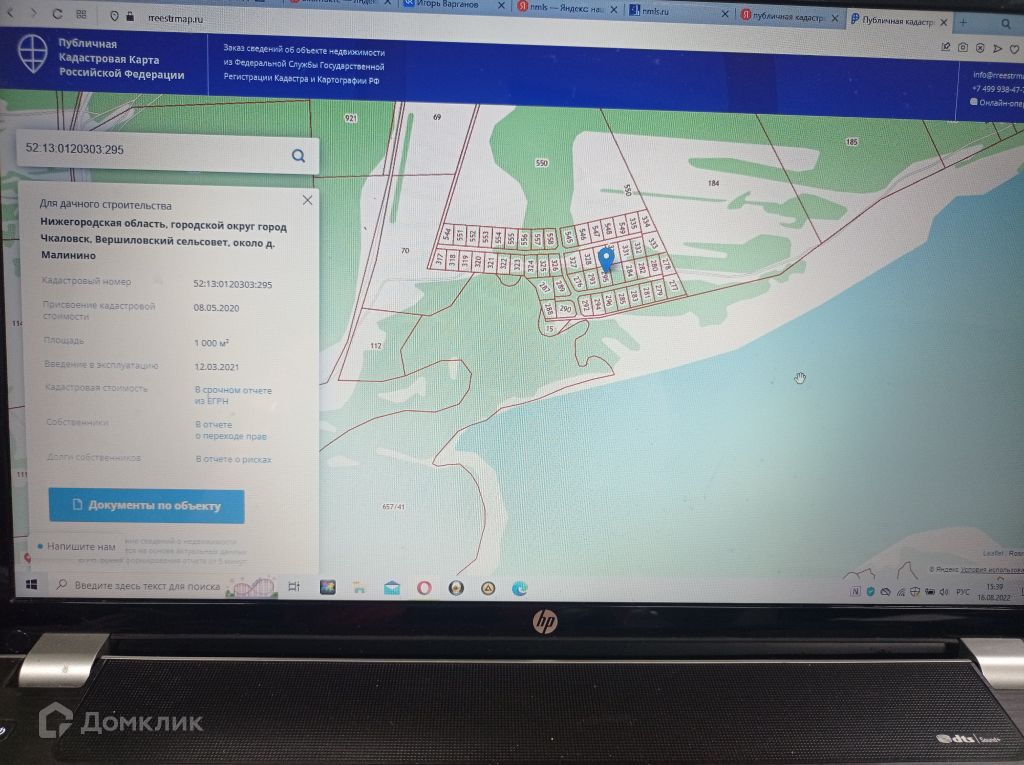Click the blue map location pin
Screen dimensions: 1024x765
click(x=607, y=259)
